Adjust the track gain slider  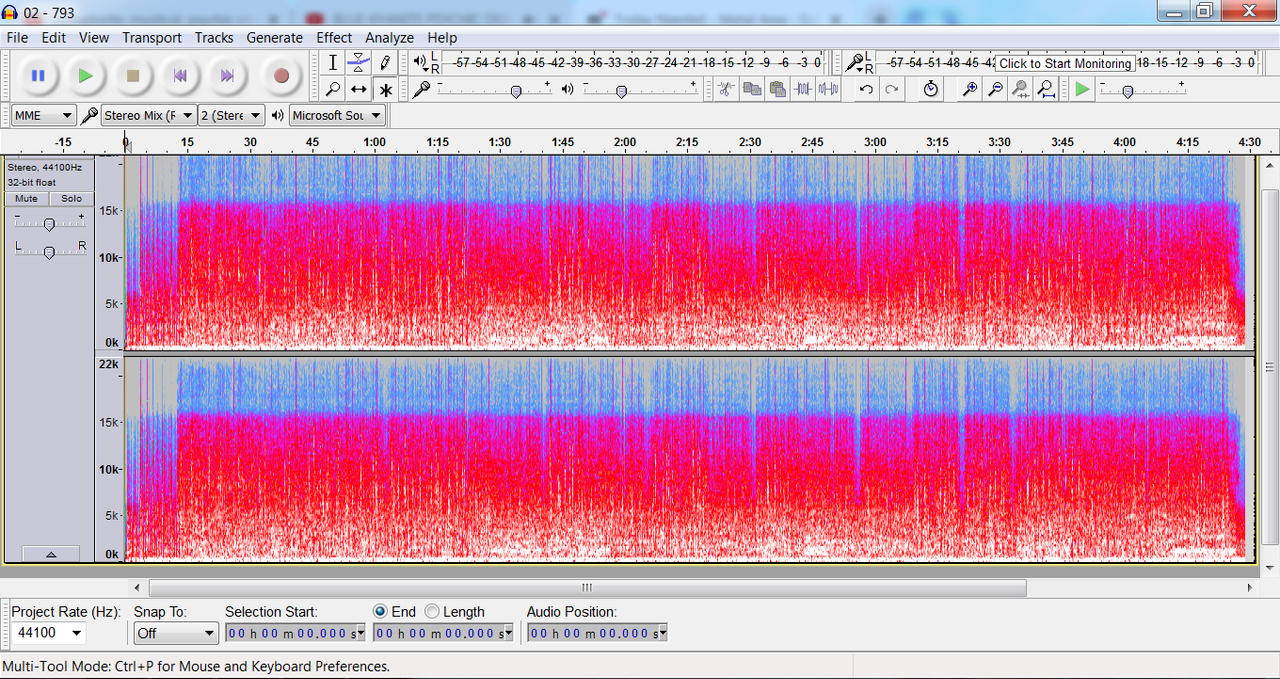coord(48,224)
